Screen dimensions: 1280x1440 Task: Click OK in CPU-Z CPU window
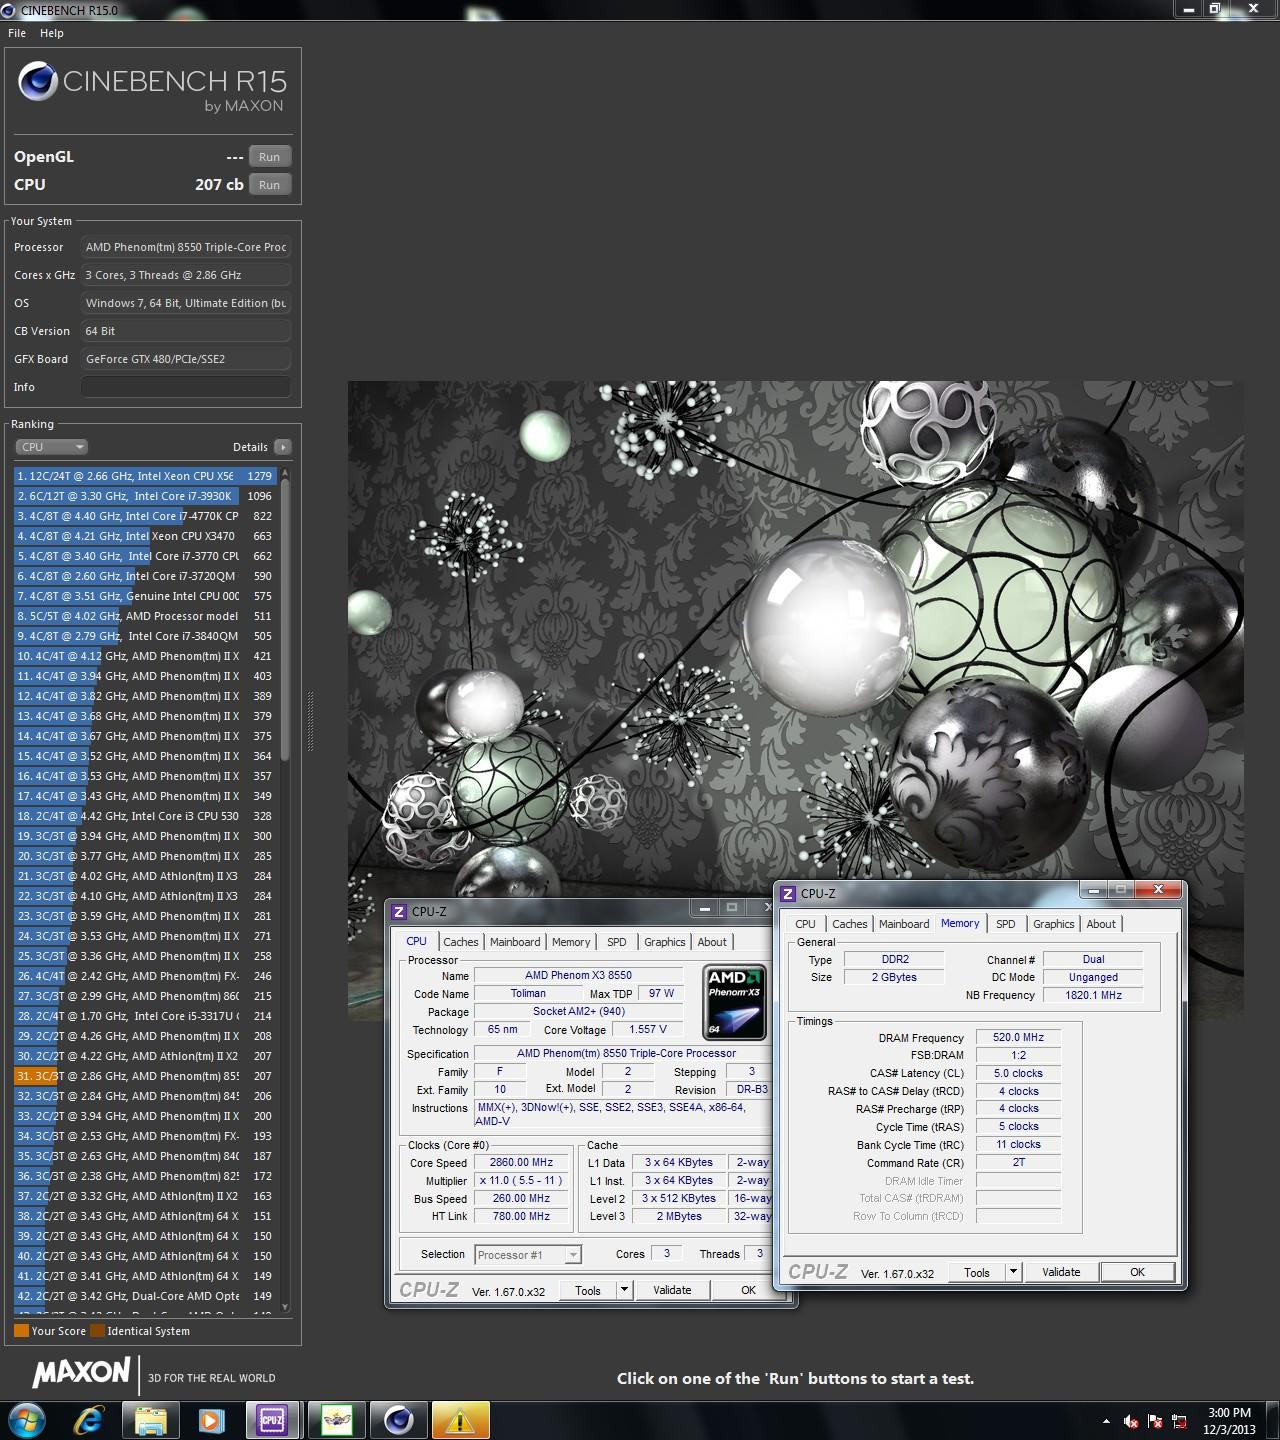coord(748,1290)
